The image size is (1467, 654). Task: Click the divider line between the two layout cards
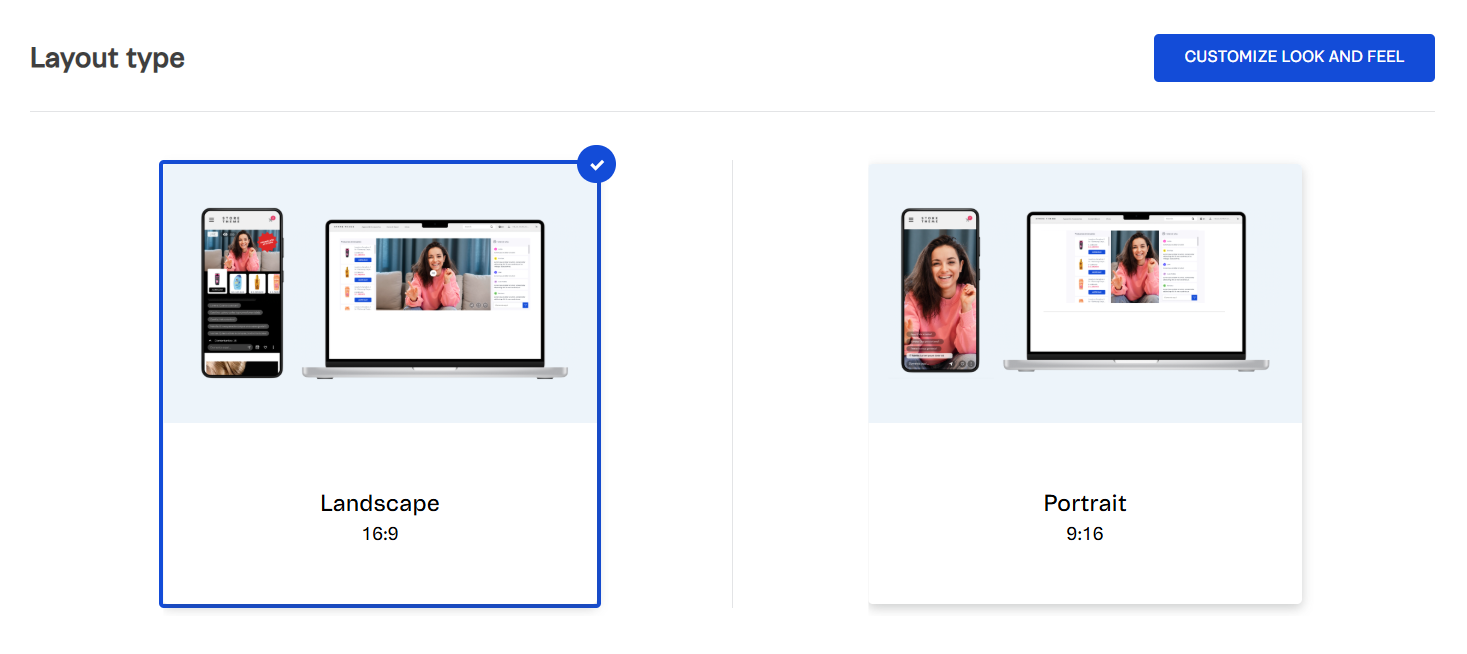[733, 383]
